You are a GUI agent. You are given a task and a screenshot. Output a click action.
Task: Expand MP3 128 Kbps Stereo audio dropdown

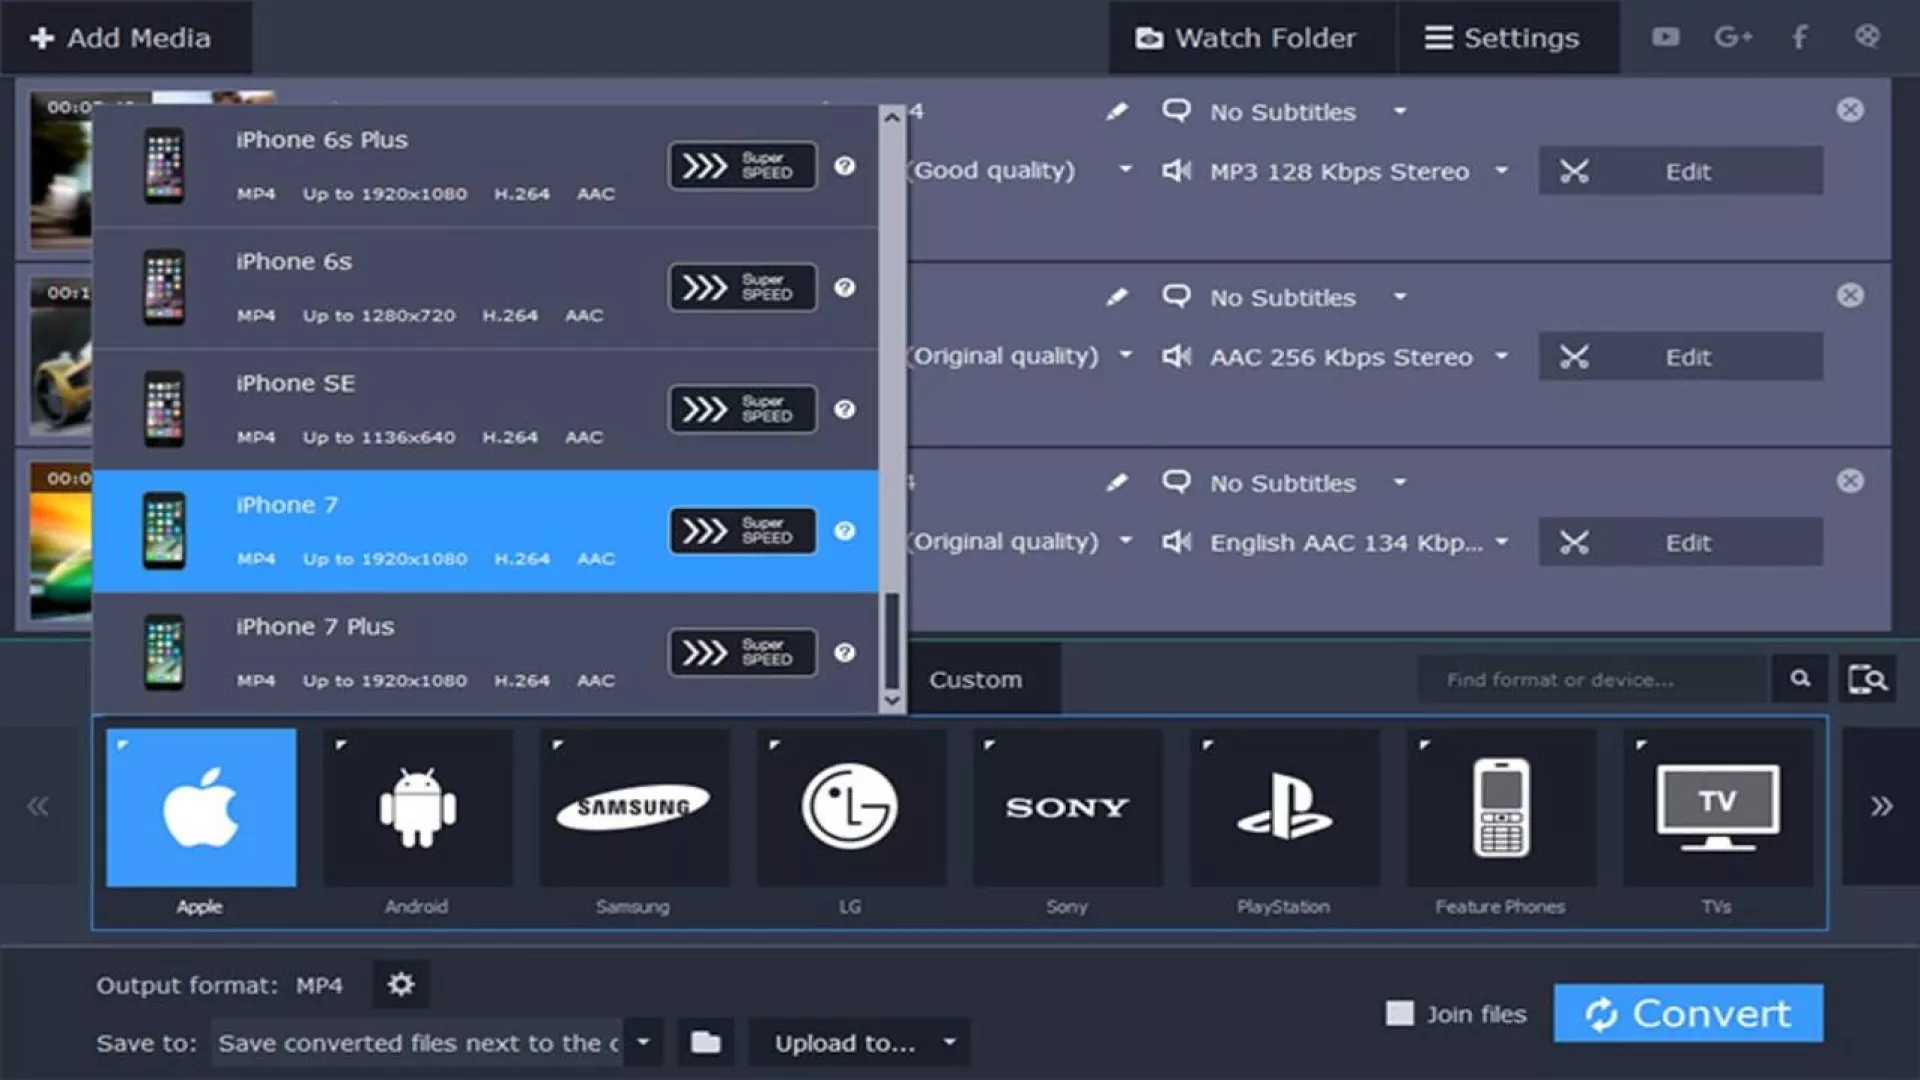tap(1501, 171)
